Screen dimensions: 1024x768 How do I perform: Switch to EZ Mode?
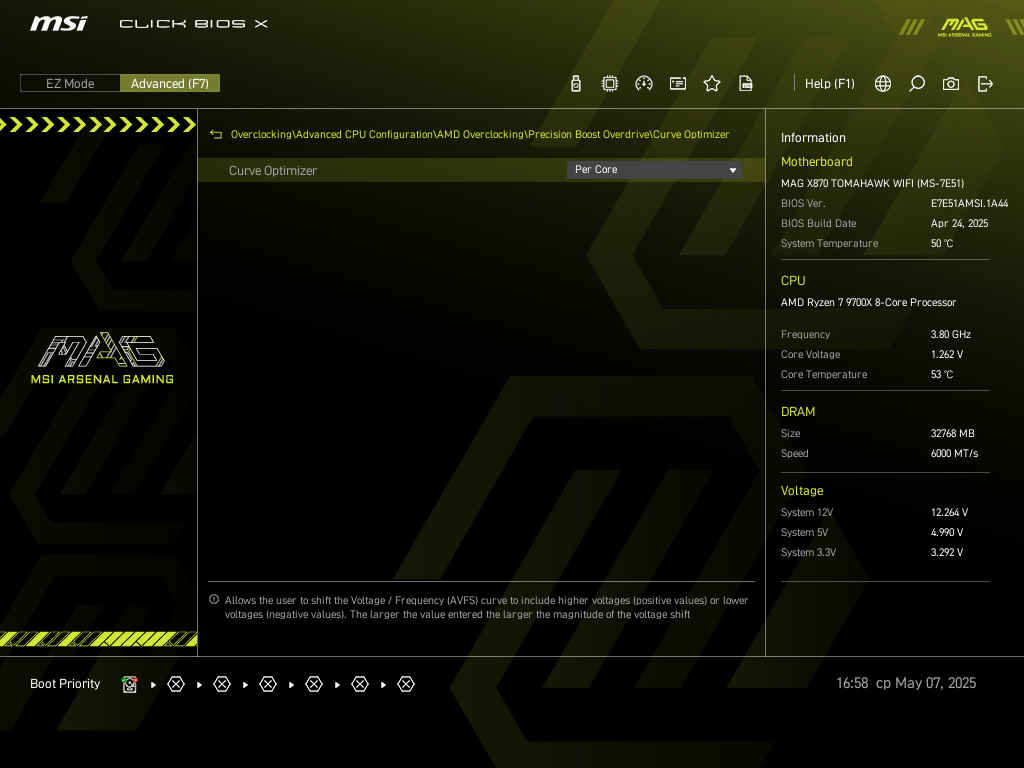(70, 84)
